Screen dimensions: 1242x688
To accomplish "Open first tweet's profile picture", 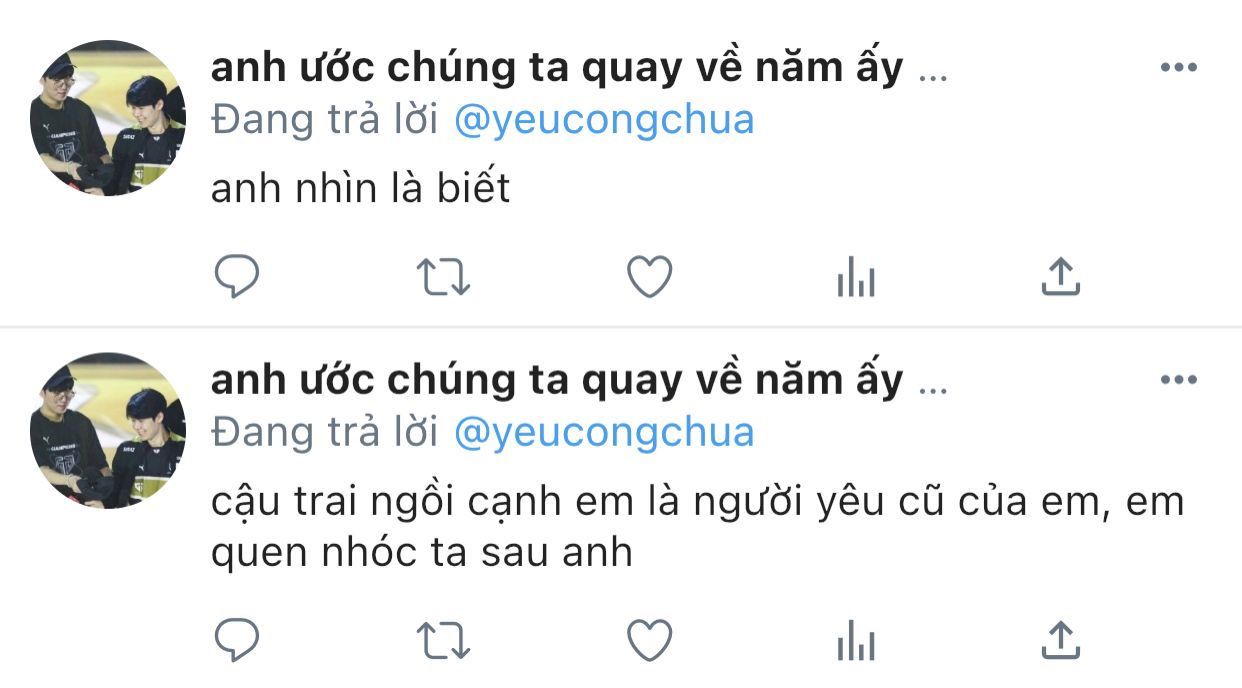I will 108,118.
